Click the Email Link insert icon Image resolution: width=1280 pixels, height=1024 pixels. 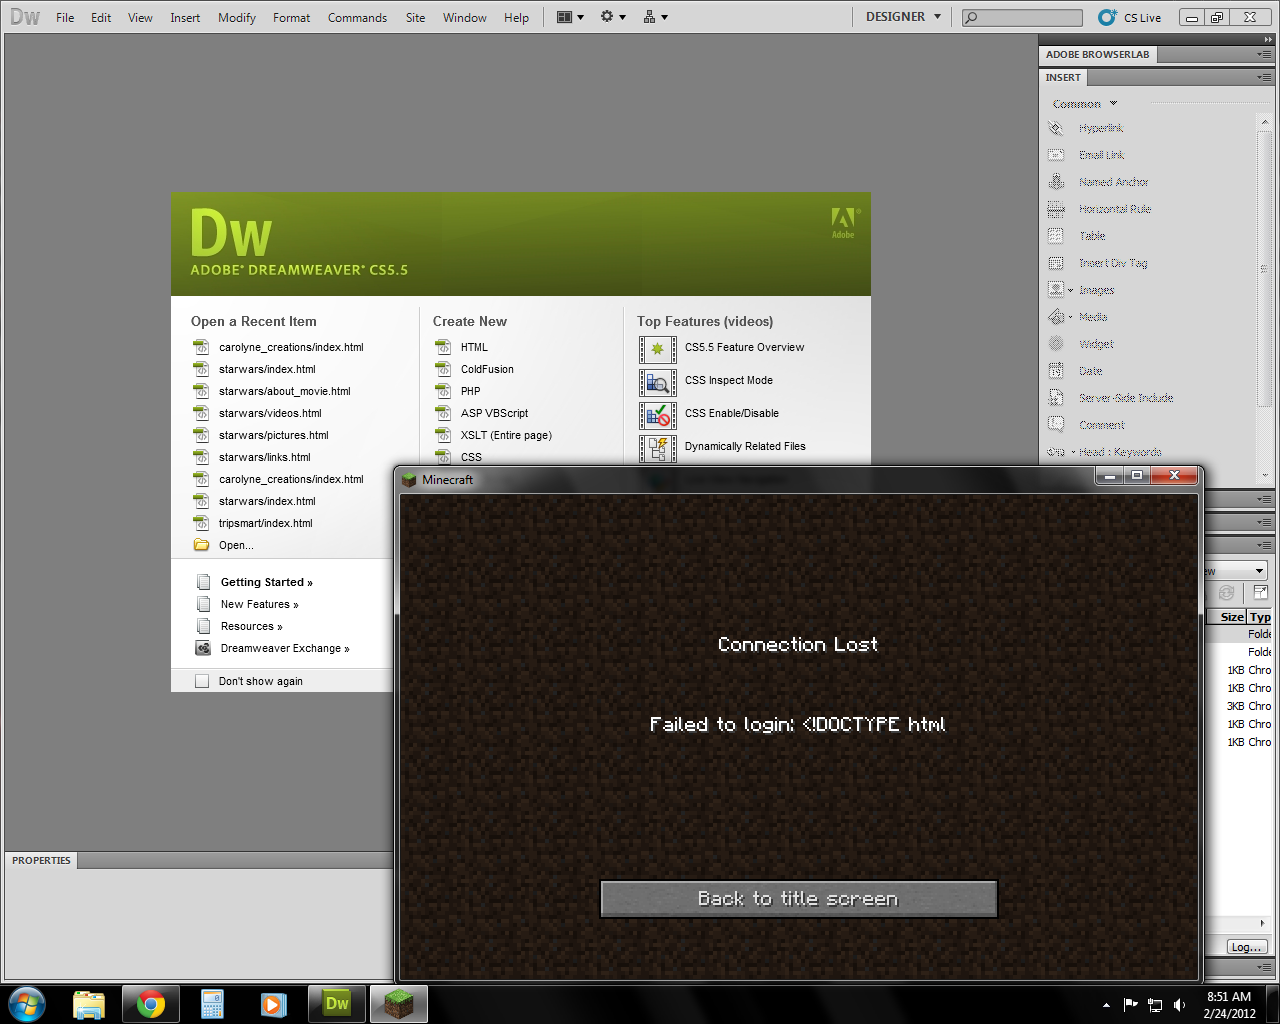[x=1056, y=155]
